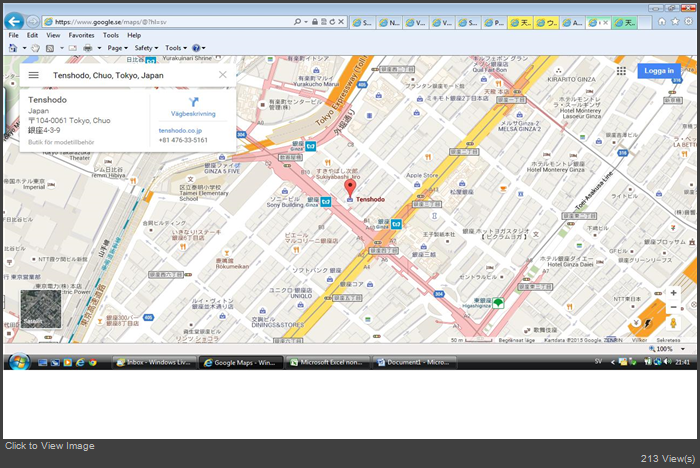Expand the feeds dropdown arrow
The image size is (700, 468).
(62, 48)
